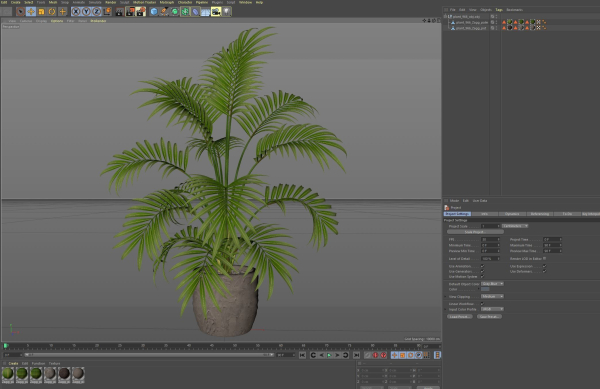Viewport: 600px width, 389px height.
Task: Toggle Y axis lock
Action: pos(86,12)
